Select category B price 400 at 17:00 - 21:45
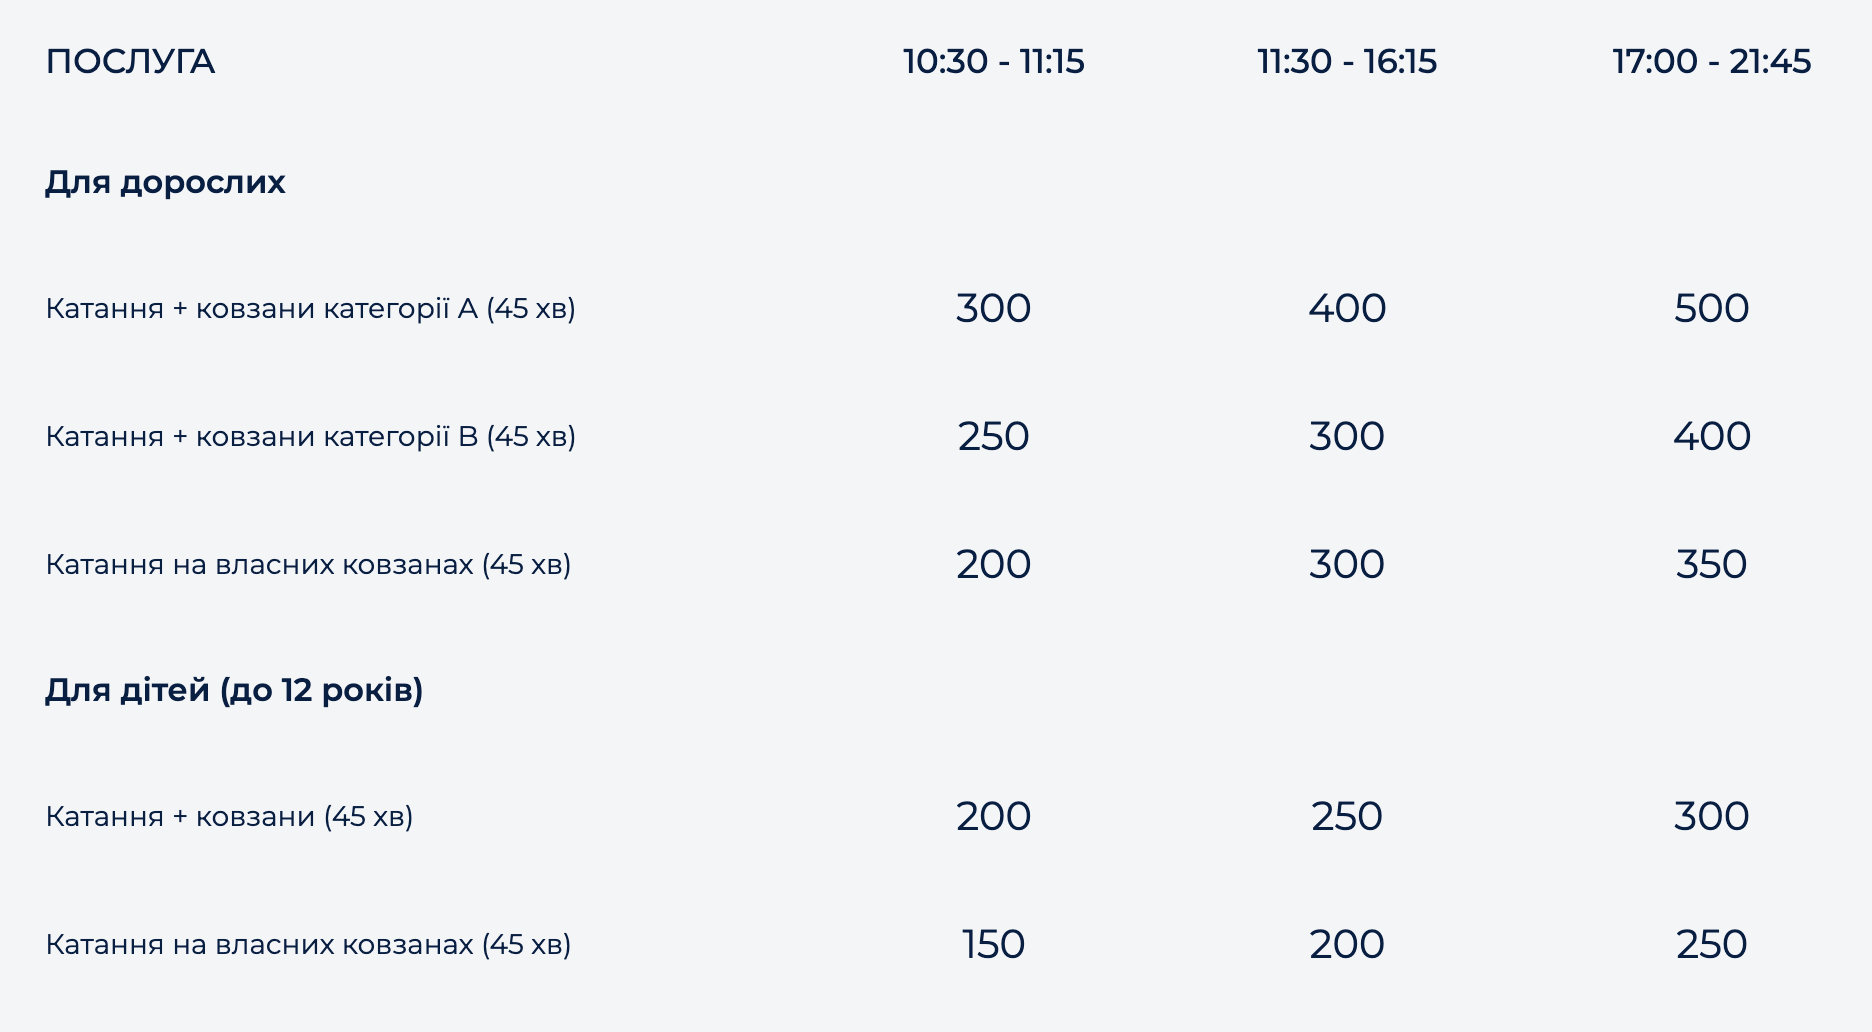This screenshot has height=1032, width=1872. [x=1711, y=436]
